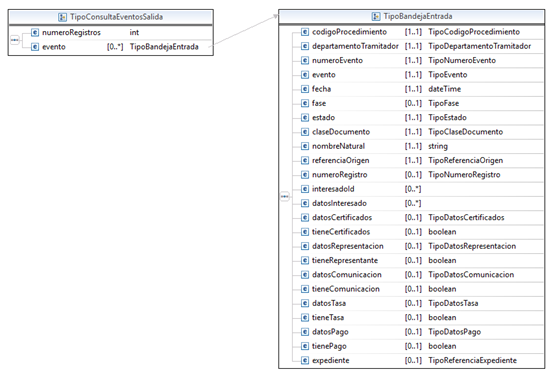The height and width of the screenshot is (374, 551).
Task: Open the TipoReferenciaExpediente type reference
Action: 472,360
